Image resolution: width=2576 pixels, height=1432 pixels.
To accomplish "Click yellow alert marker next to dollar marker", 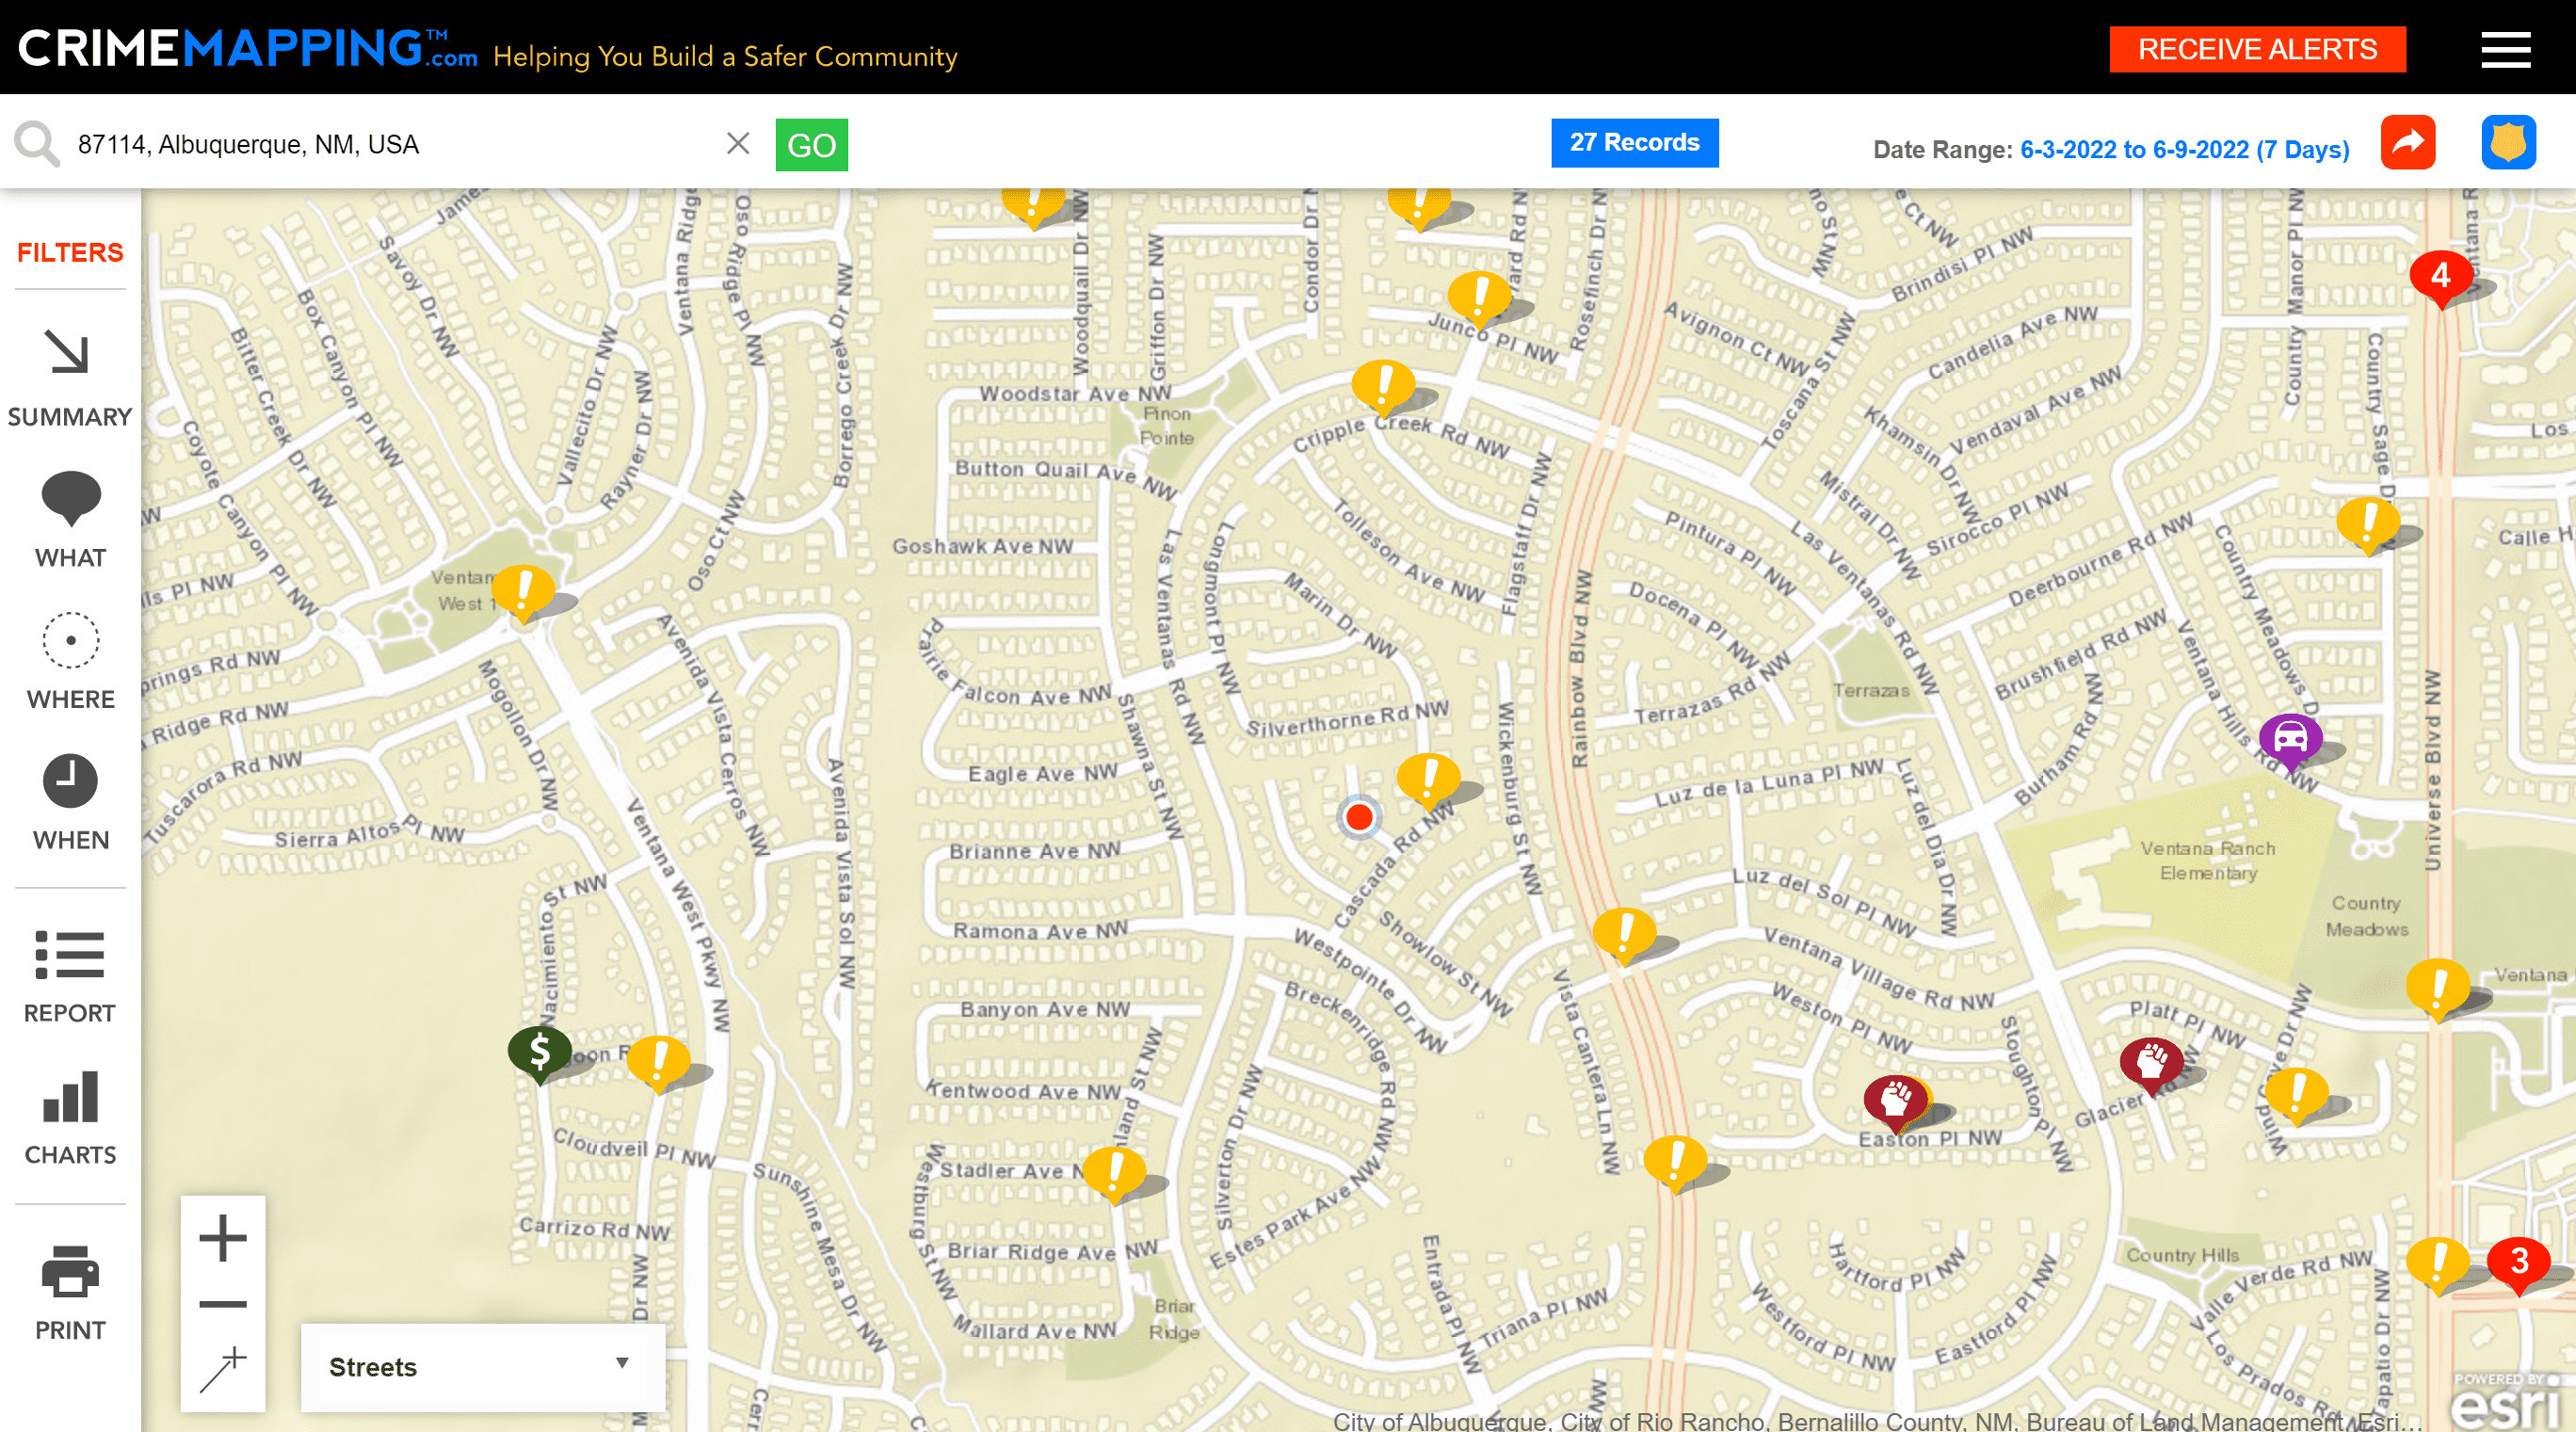I will 658,1063.
